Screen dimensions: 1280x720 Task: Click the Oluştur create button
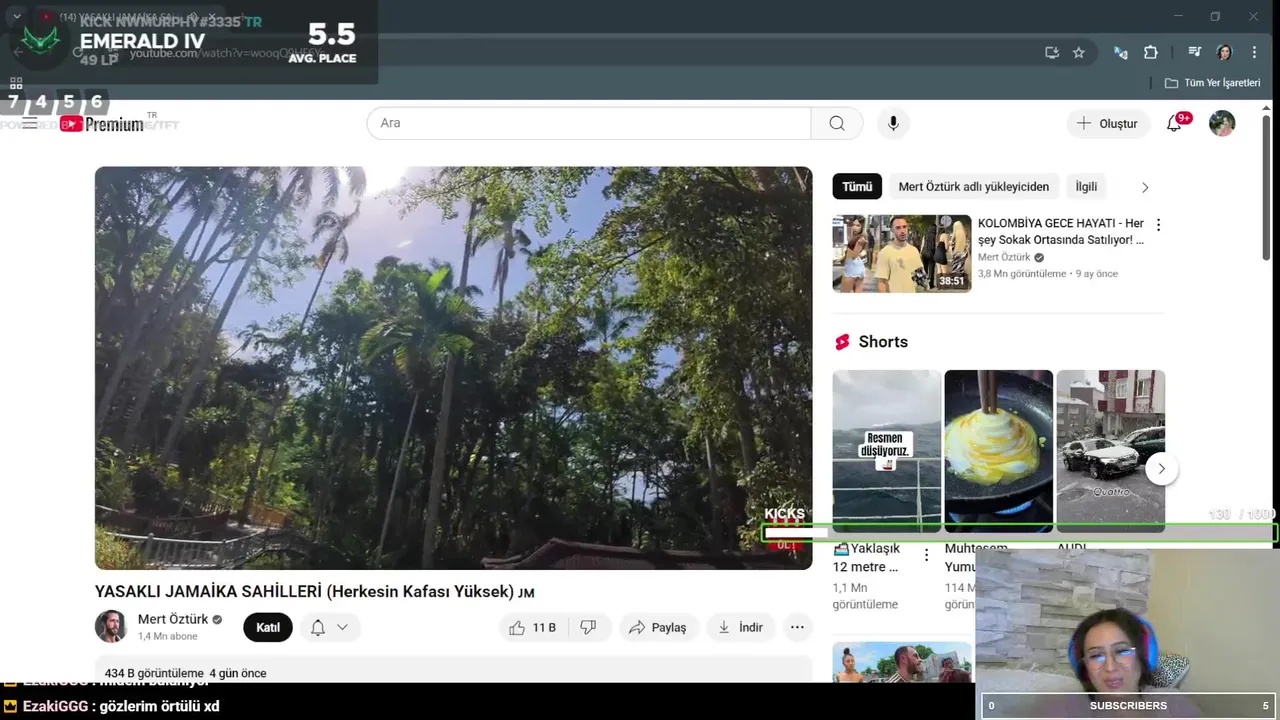pyautogui.click(x=1107, y=123)
